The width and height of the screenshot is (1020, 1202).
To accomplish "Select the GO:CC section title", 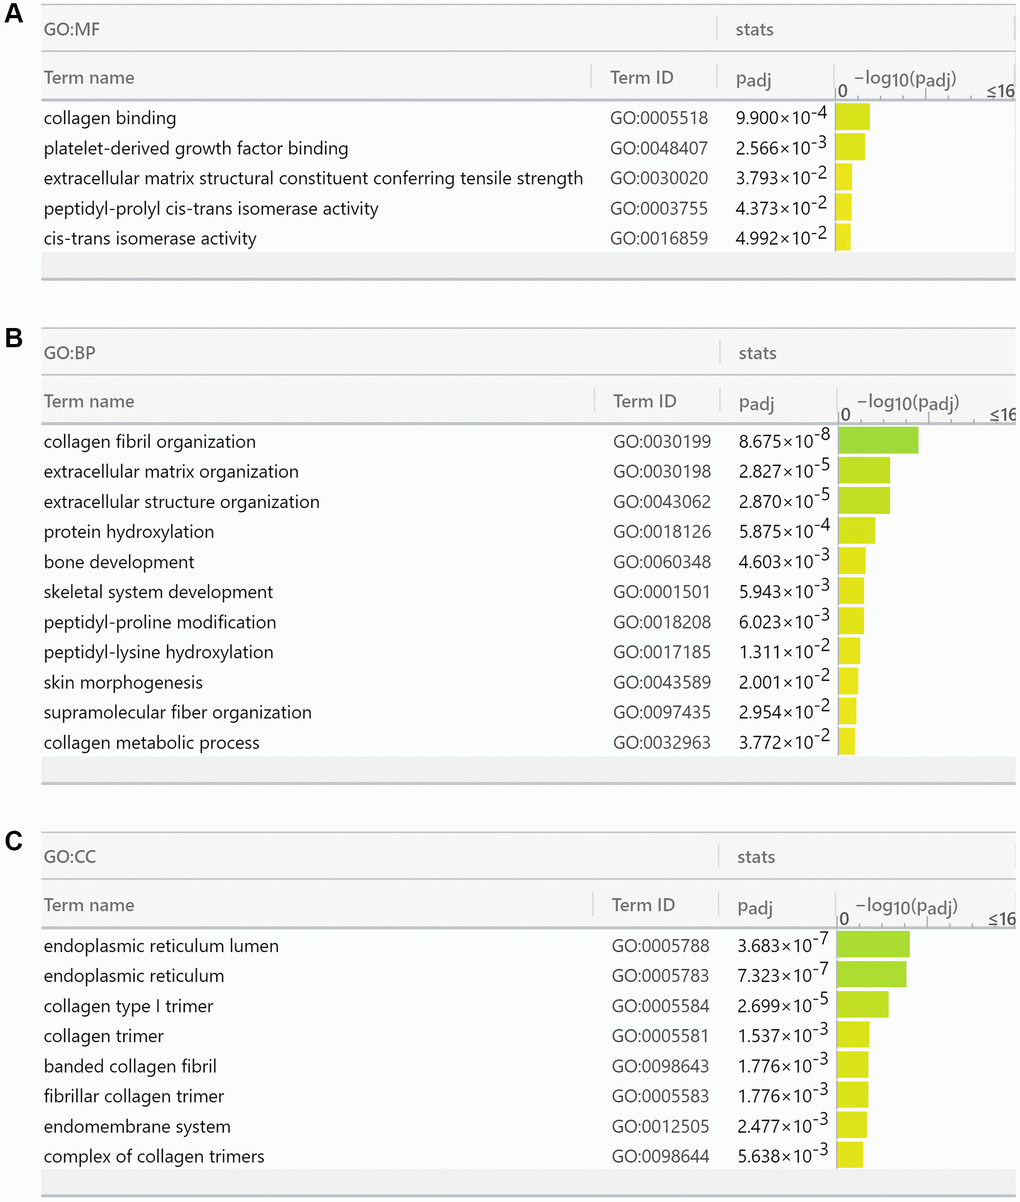I will coord(70,857).
